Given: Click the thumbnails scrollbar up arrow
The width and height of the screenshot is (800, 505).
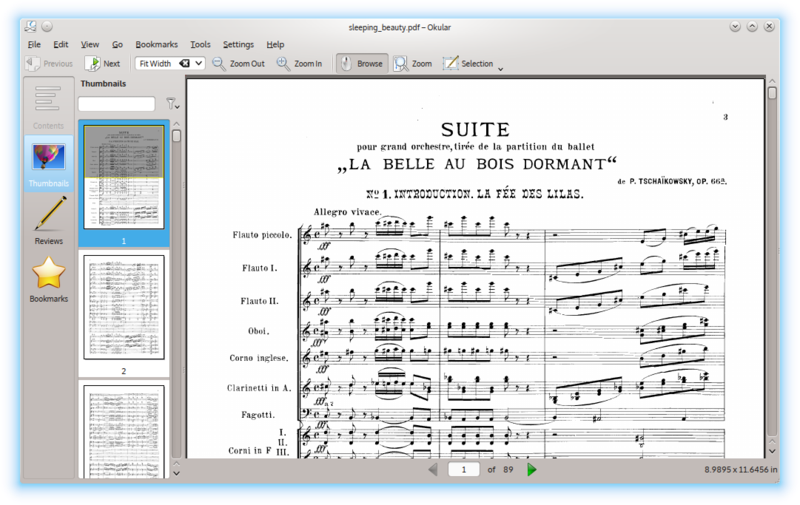Looking at the screenshot, I should click(177, 124).
